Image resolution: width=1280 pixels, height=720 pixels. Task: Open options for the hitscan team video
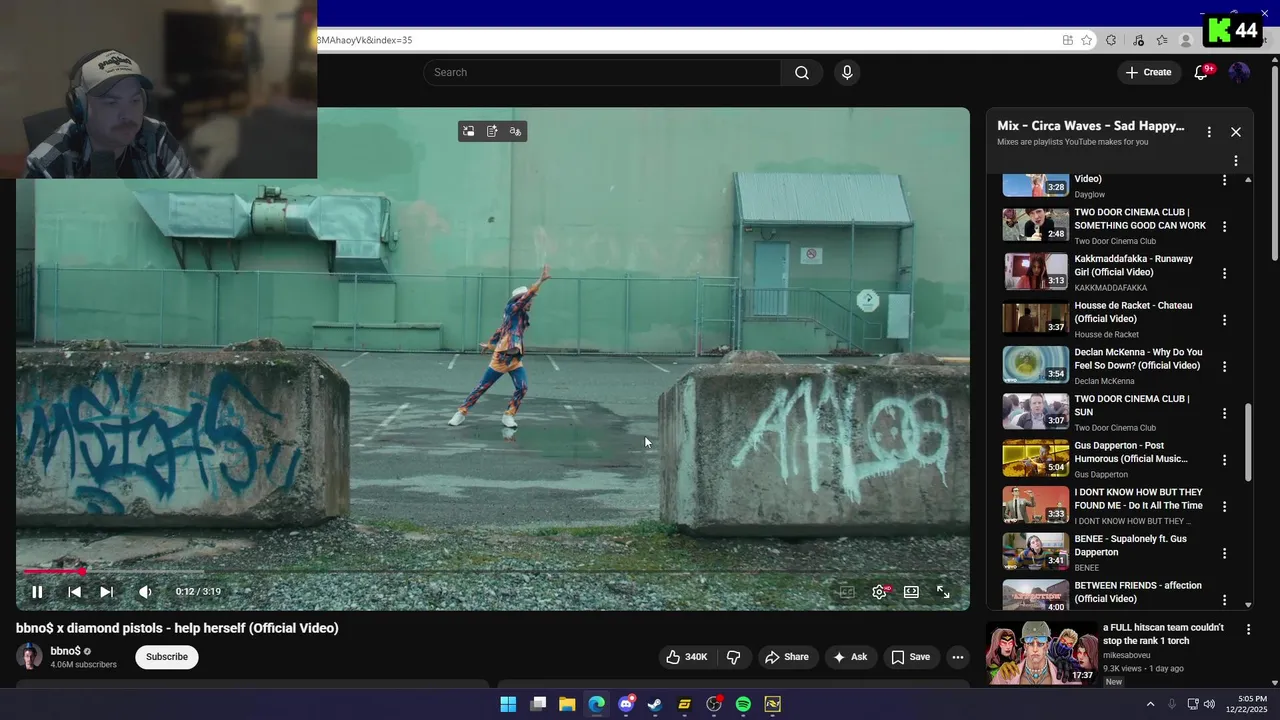1248,629
